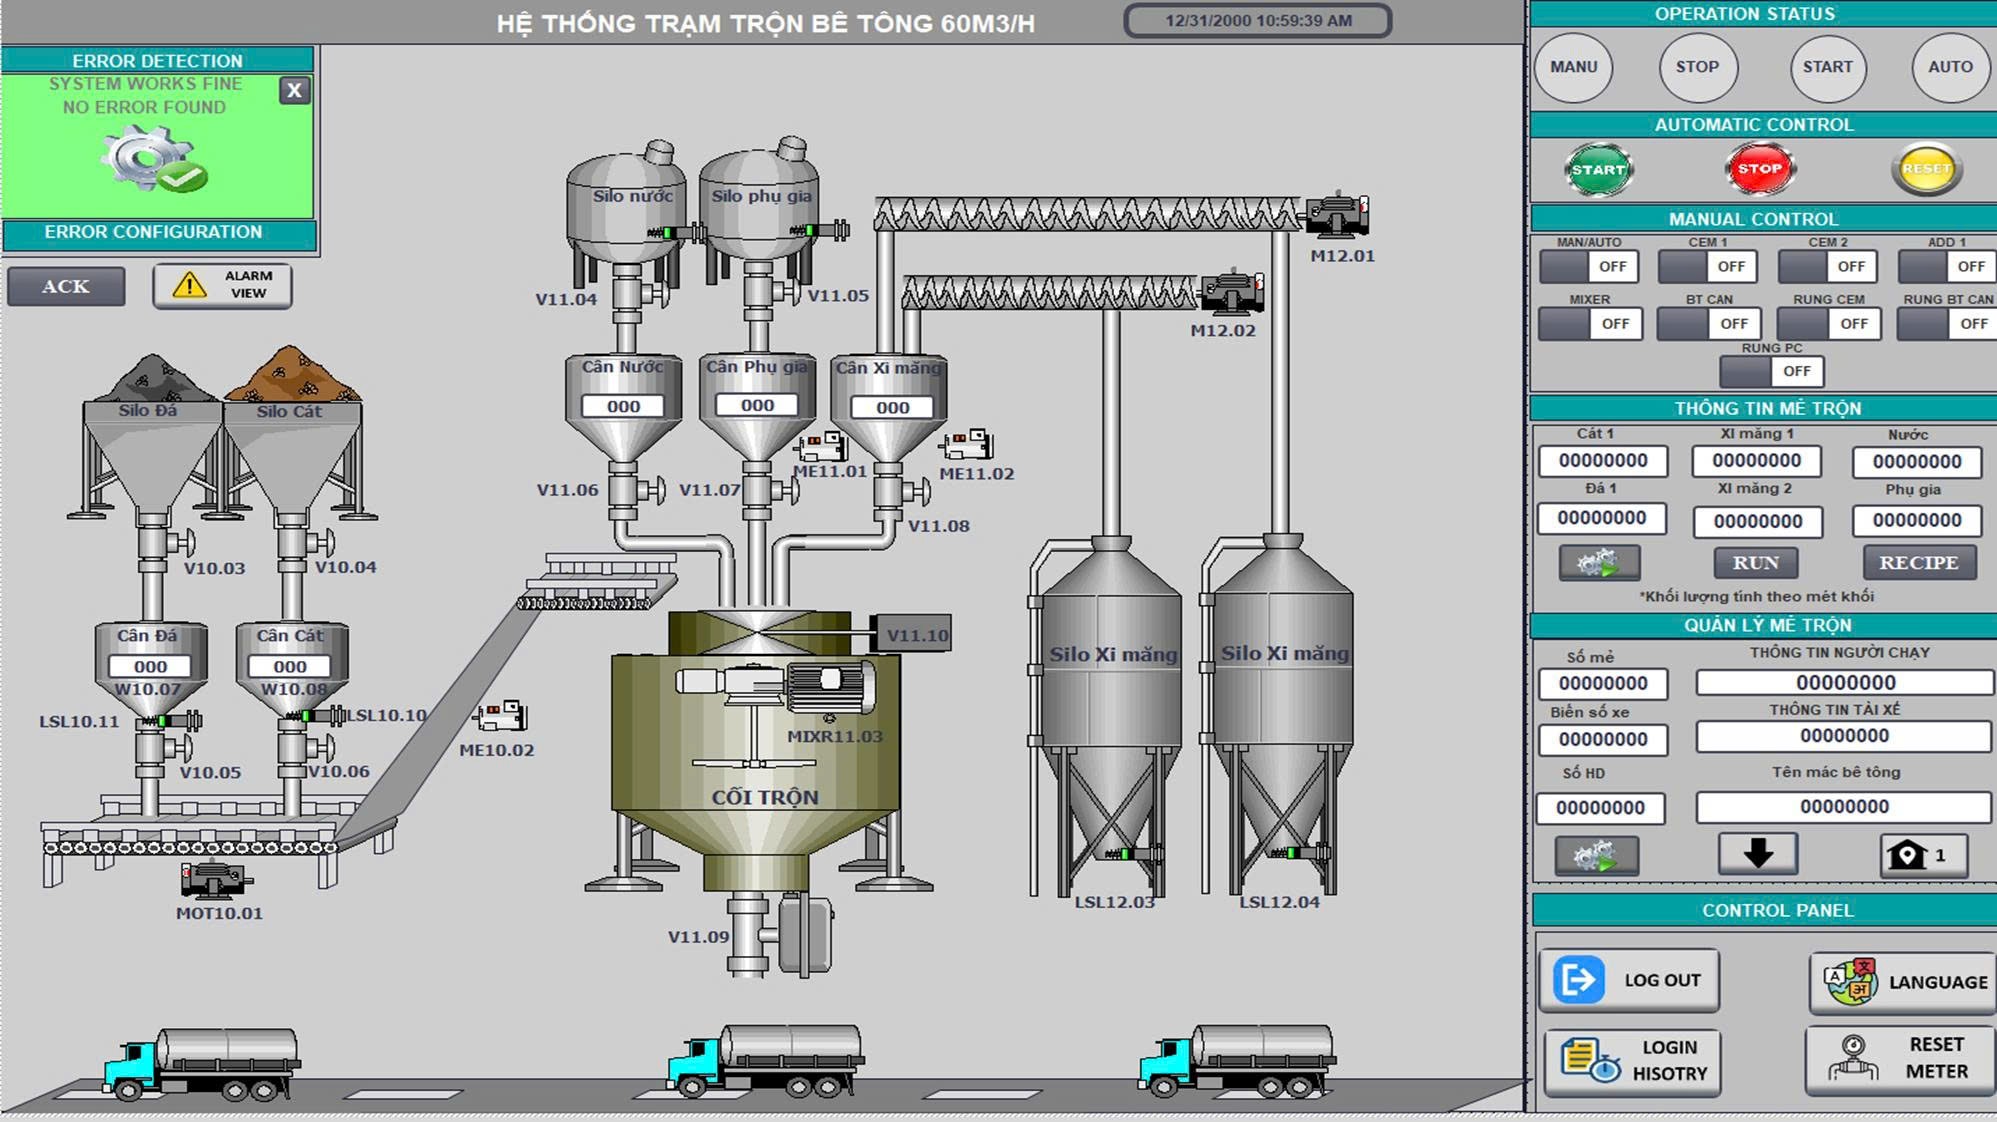
Task: Click the Biển số xe input field
Action: [x=1602, y=739]
